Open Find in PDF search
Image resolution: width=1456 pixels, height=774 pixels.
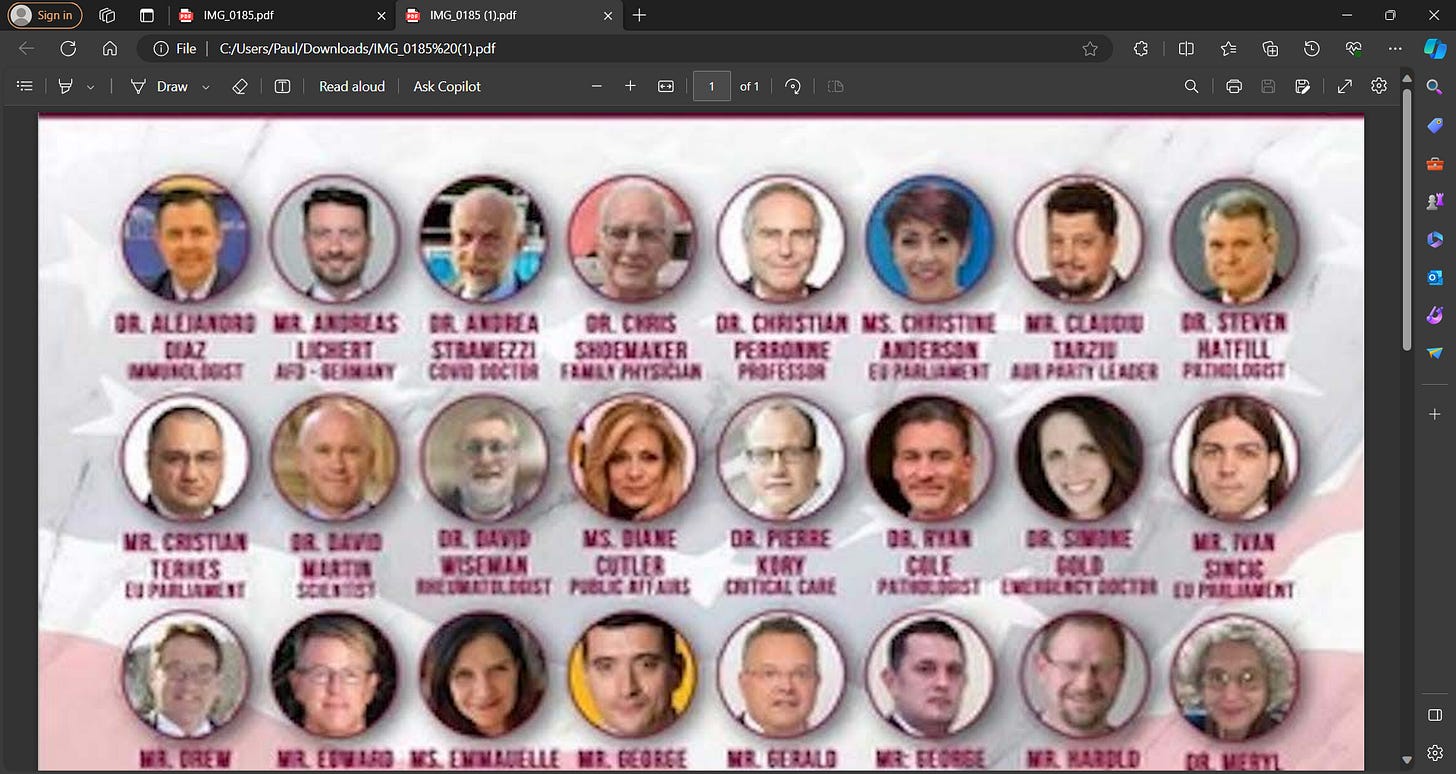1191,87
